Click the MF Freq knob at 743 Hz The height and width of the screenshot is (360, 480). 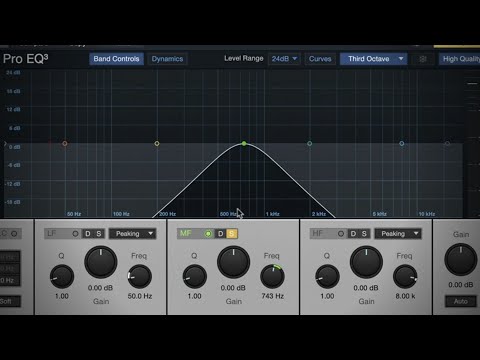click(x=272, y=276)
